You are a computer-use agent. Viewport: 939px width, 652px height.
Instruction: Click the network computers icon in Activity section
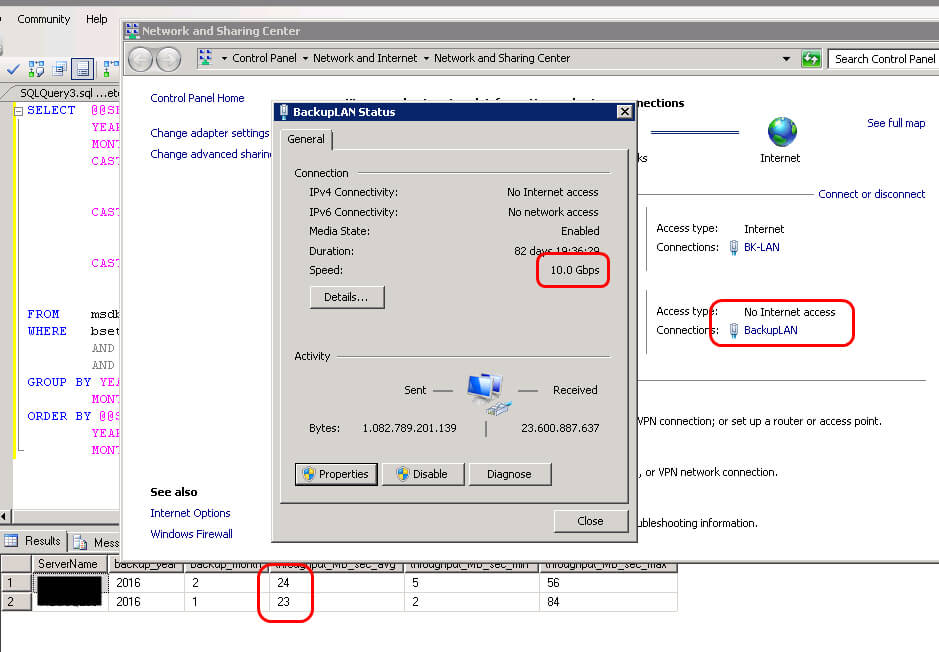pos(489,393)
